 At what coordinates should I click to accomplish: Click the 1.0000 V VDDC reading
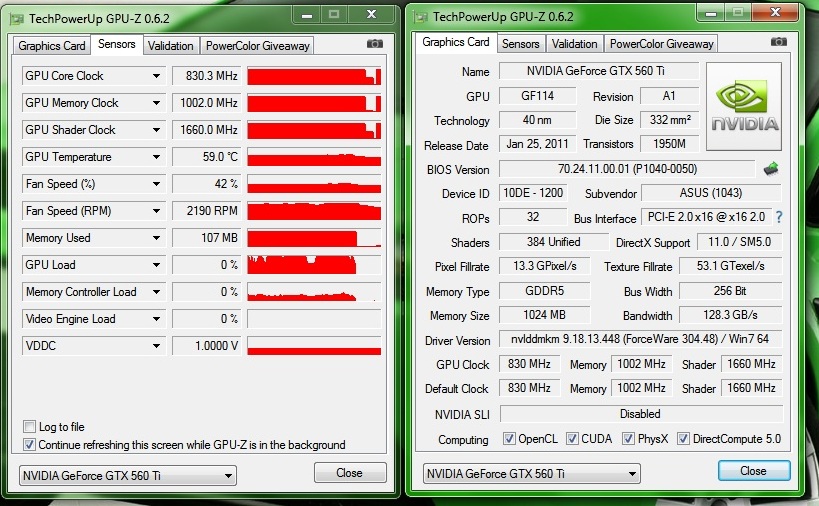(206, 346)
